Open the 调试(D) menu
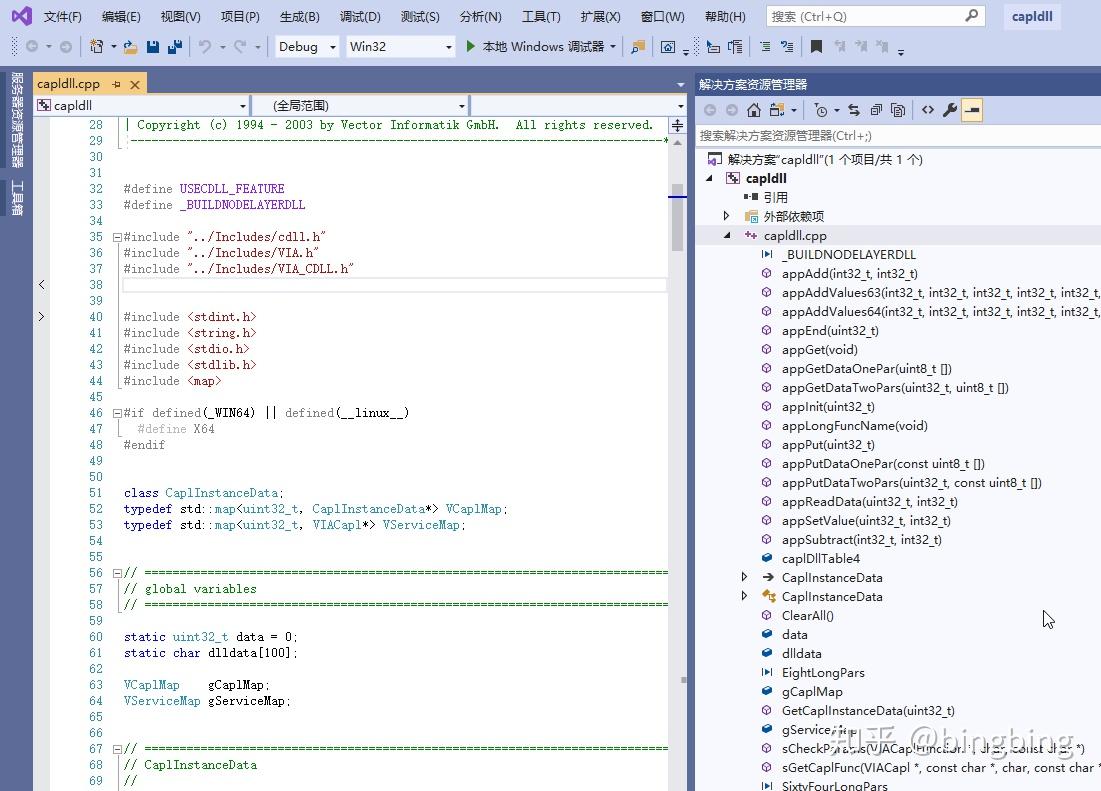This screenshot has width=1101, height=791. tap(360, 16)
